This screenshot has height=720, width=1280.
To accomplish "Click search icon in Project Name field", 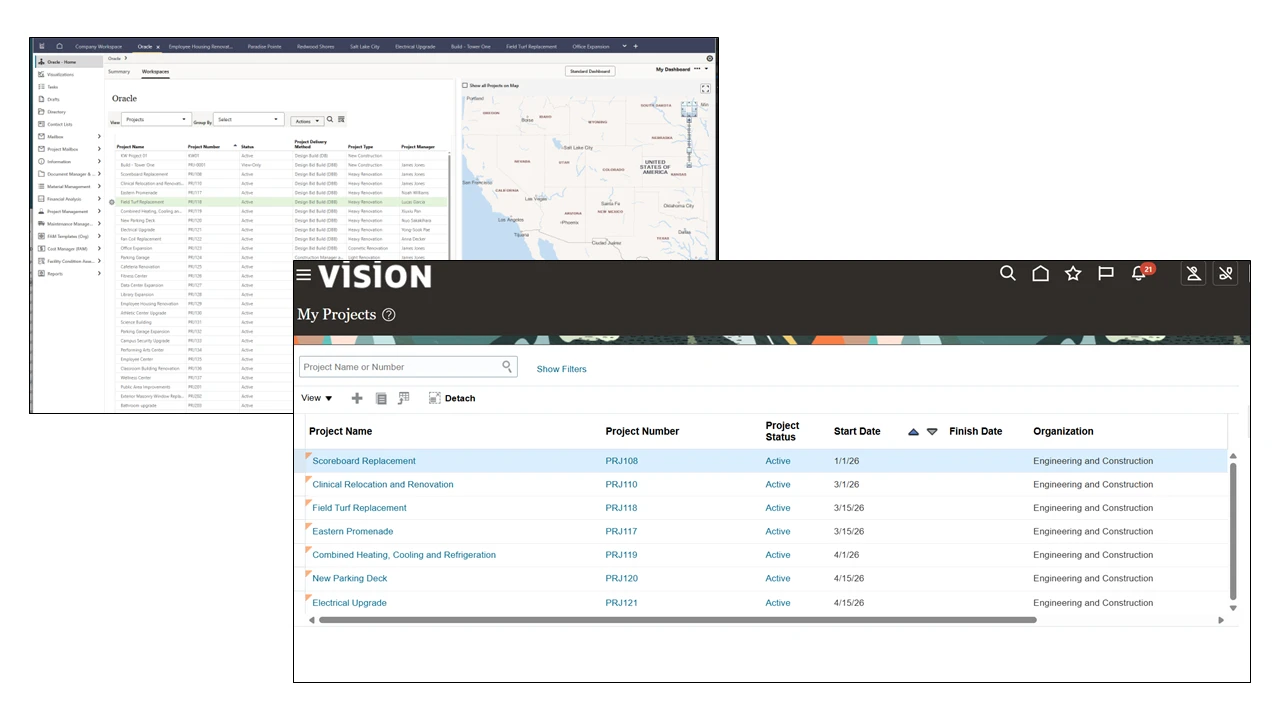I will tap(507, 367).
